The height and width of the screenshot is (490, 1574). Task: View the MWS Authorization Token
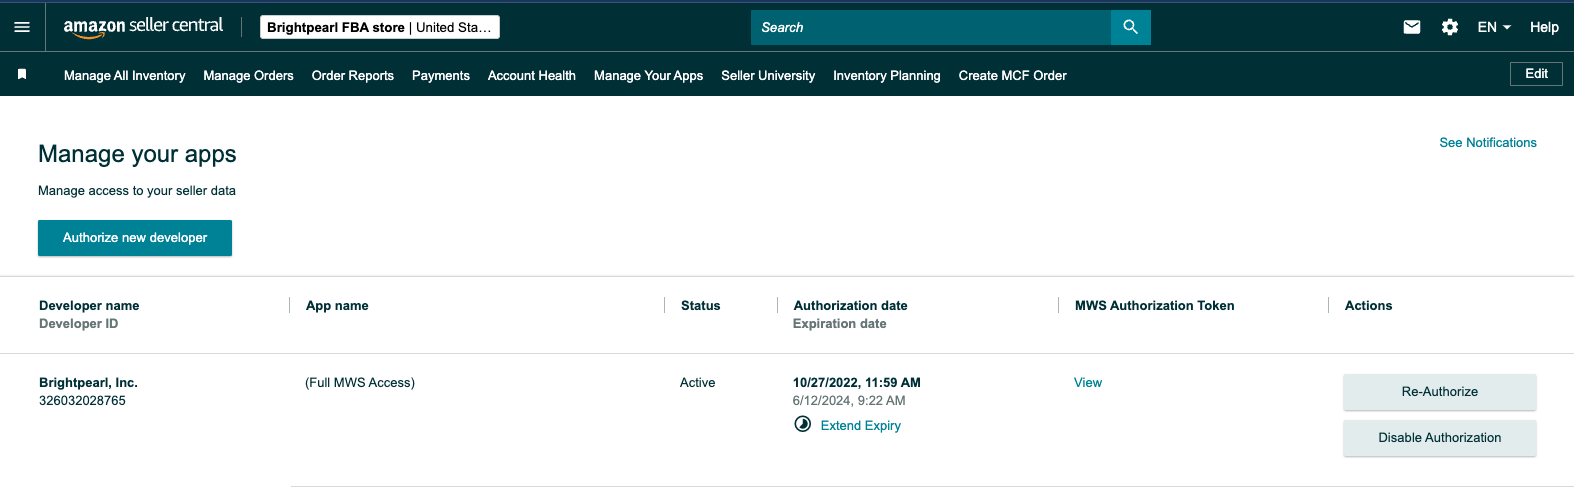pyautogui.click(x=1087, y=383)
